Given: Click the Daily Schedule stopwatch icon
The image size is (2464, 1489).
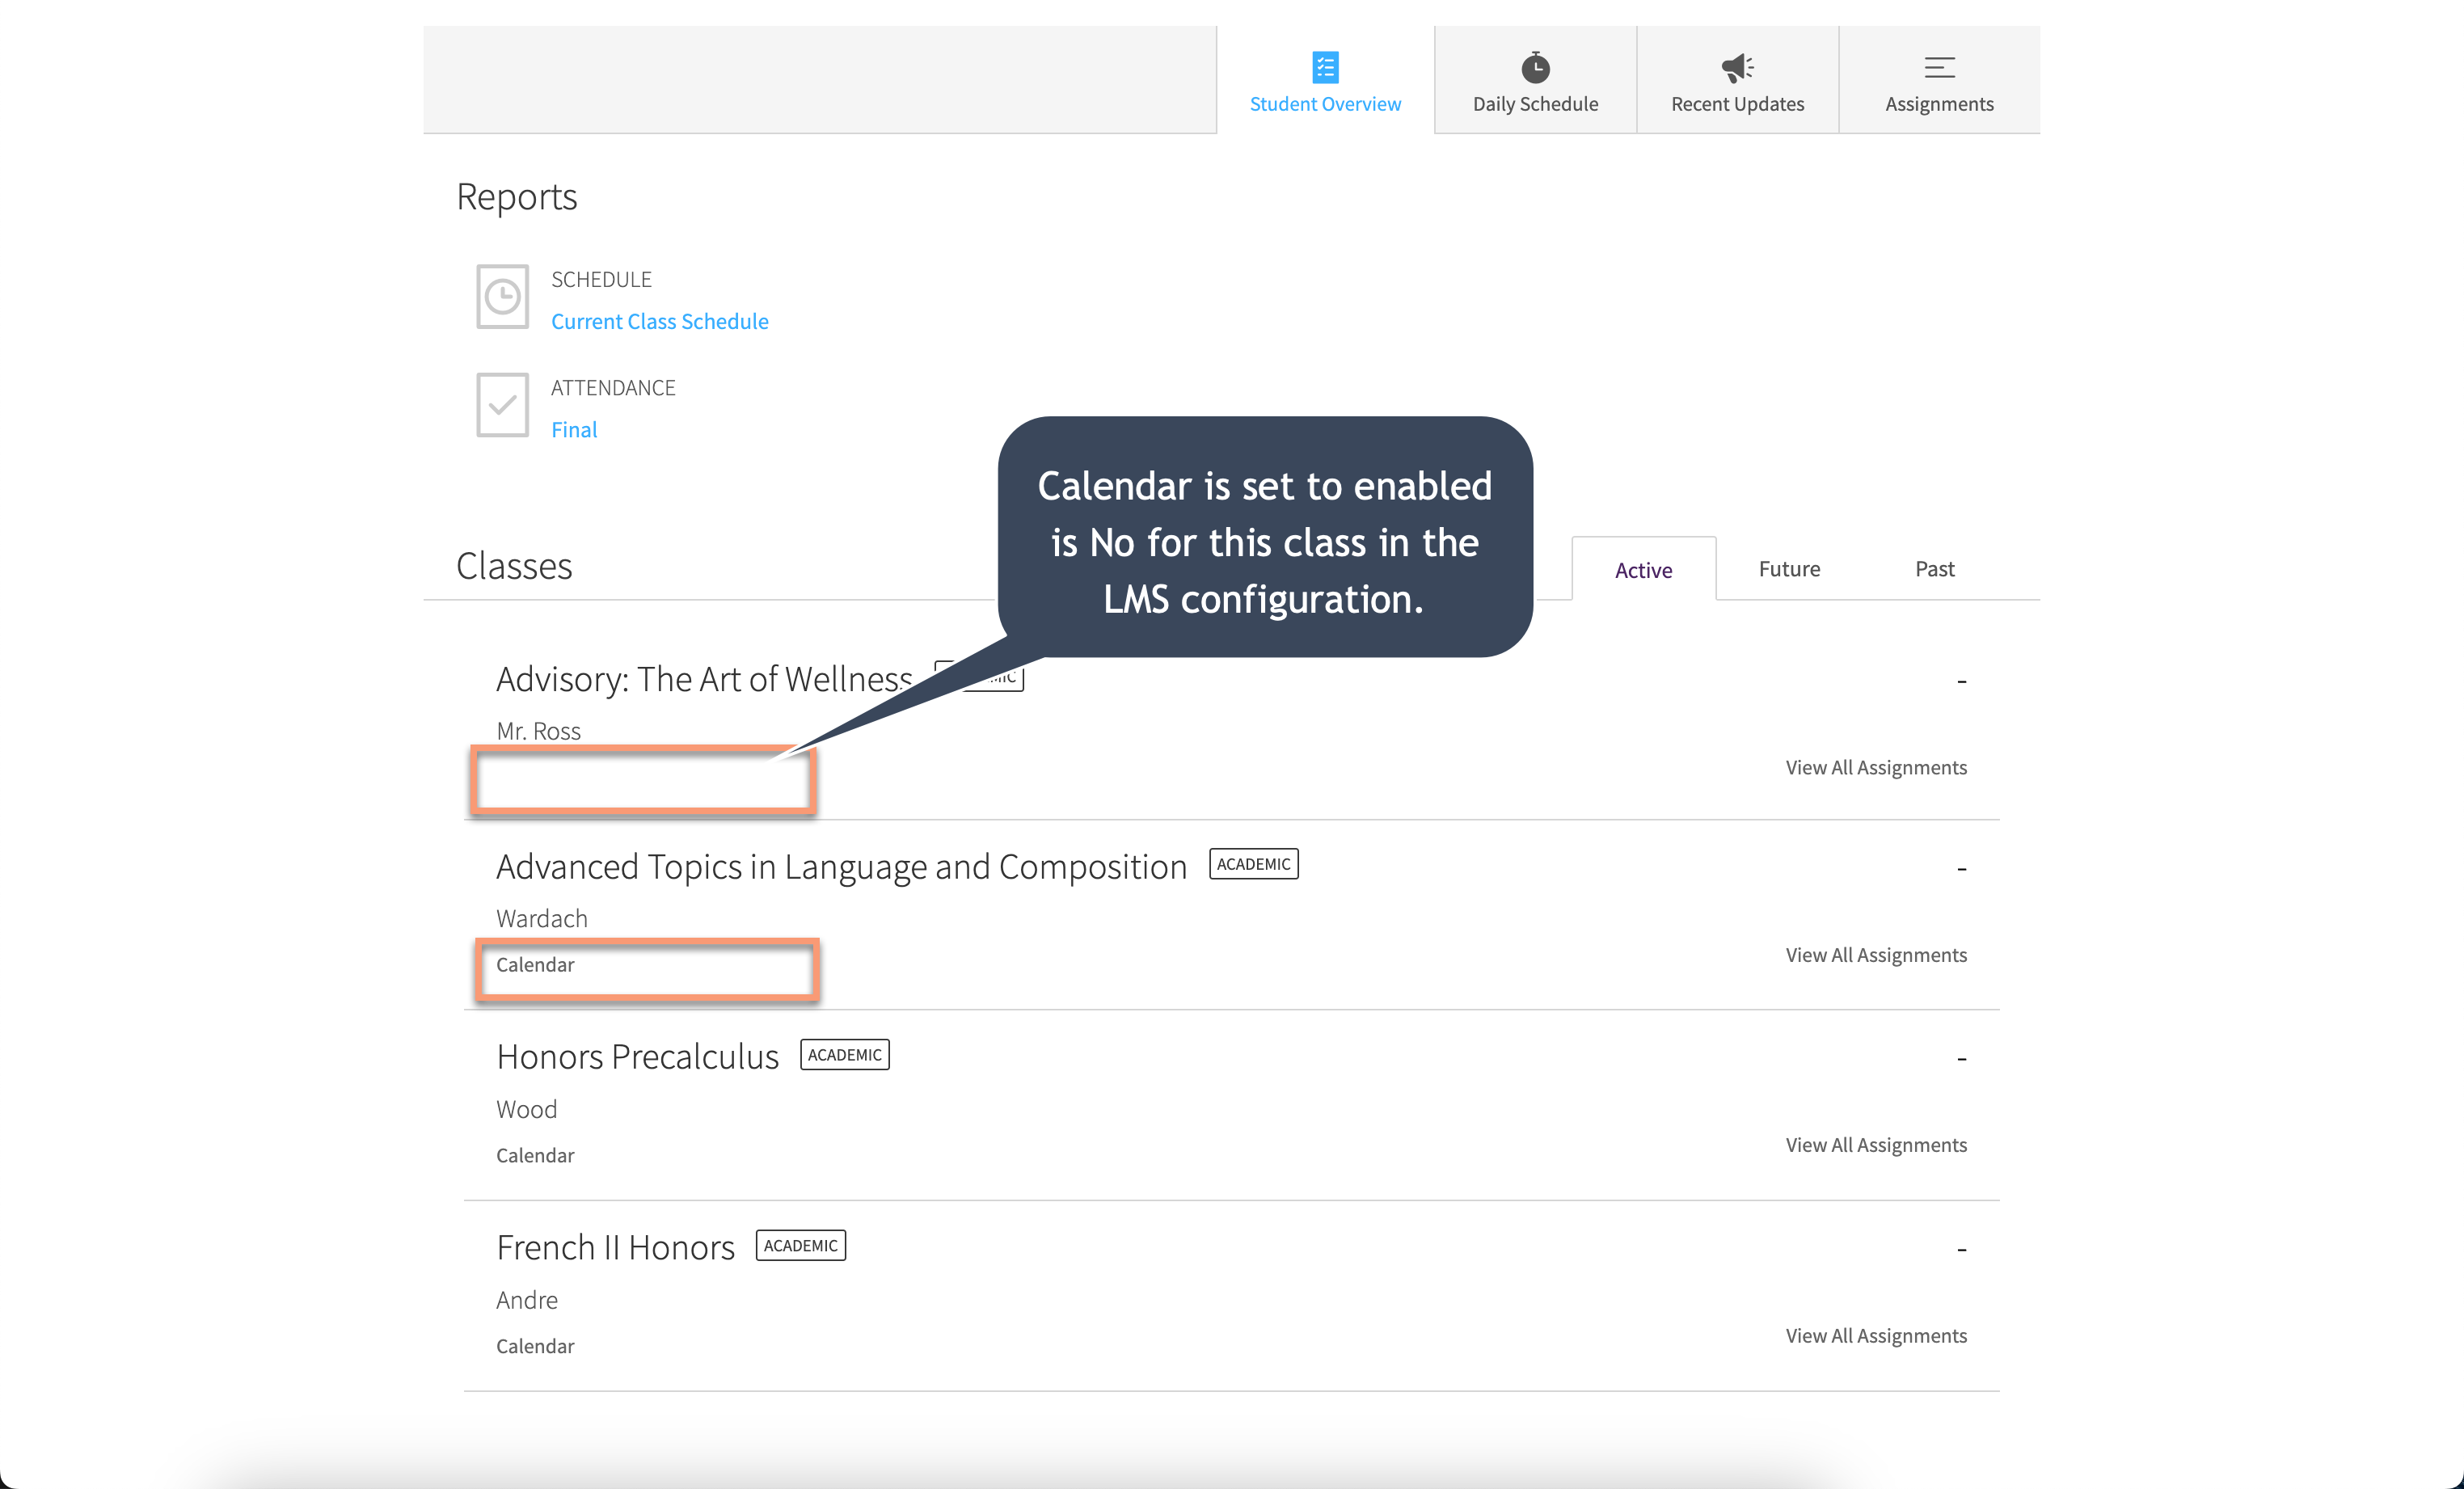Looking at the screenshot, I should tap(1535, 66).
